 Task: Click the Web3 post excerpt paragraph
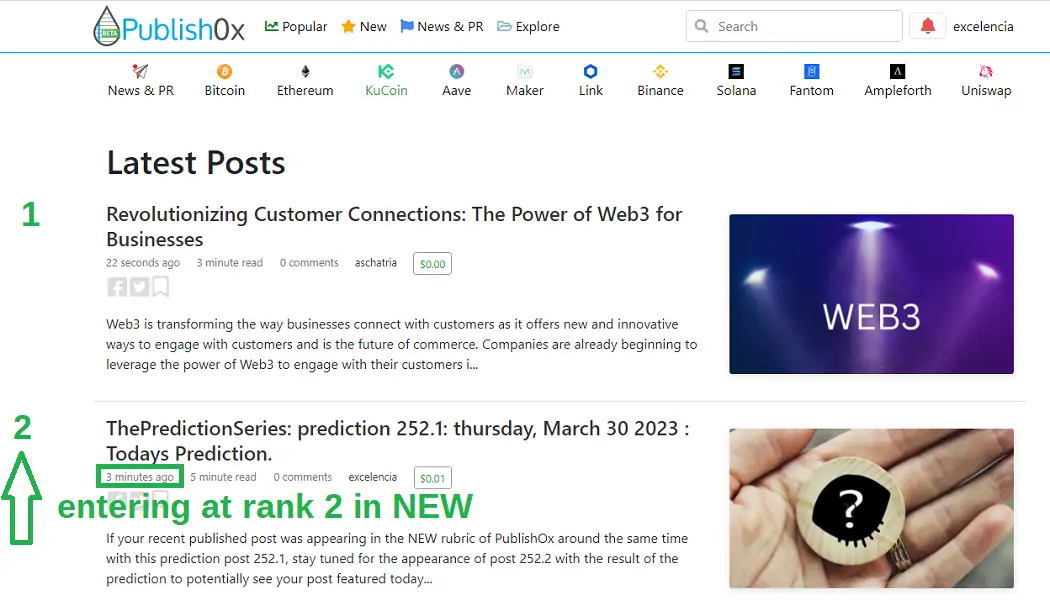click(x=402, y=344)
